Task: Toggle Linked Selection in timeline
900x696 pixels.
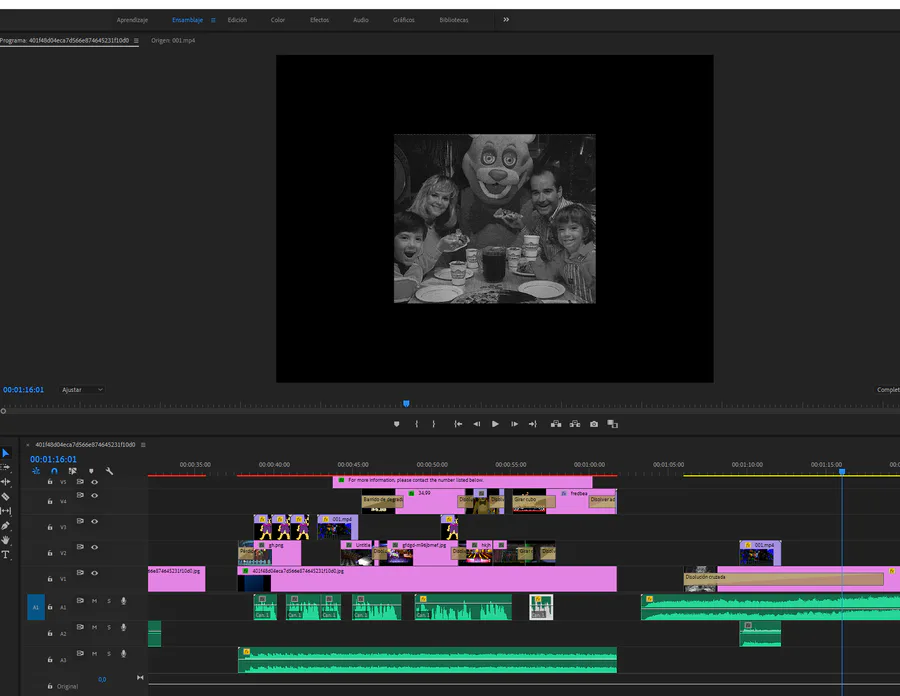Action: [x=72, y=471]
